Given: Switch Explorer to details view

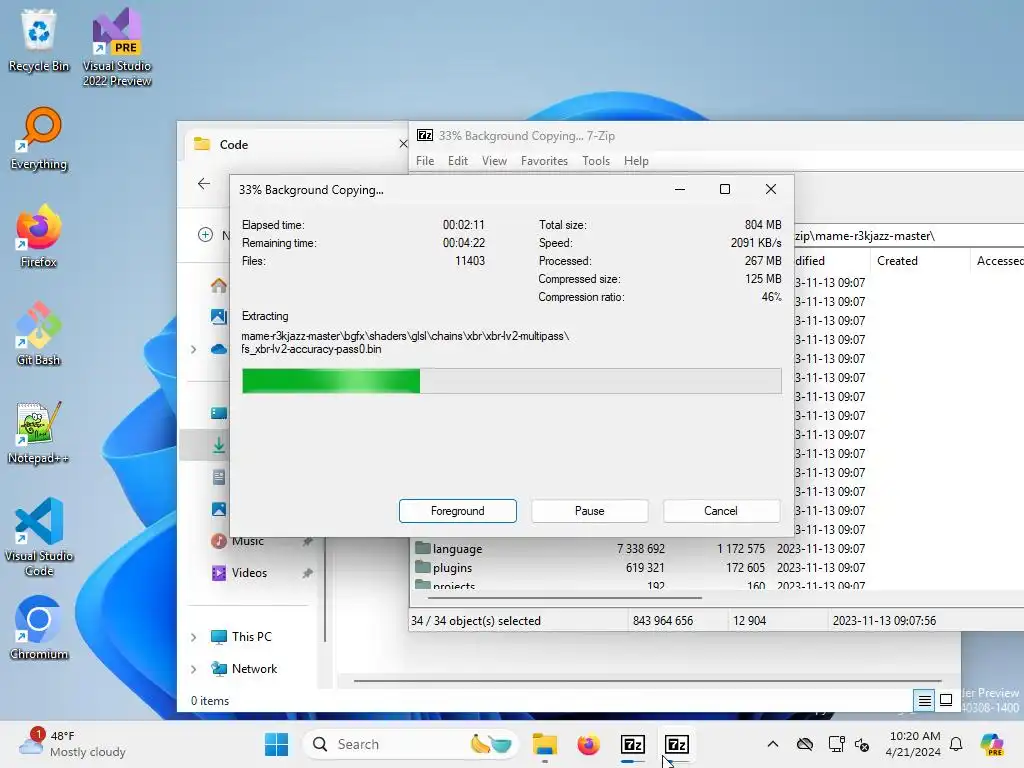Looking at the screenshot, I should tap(925, 701).
